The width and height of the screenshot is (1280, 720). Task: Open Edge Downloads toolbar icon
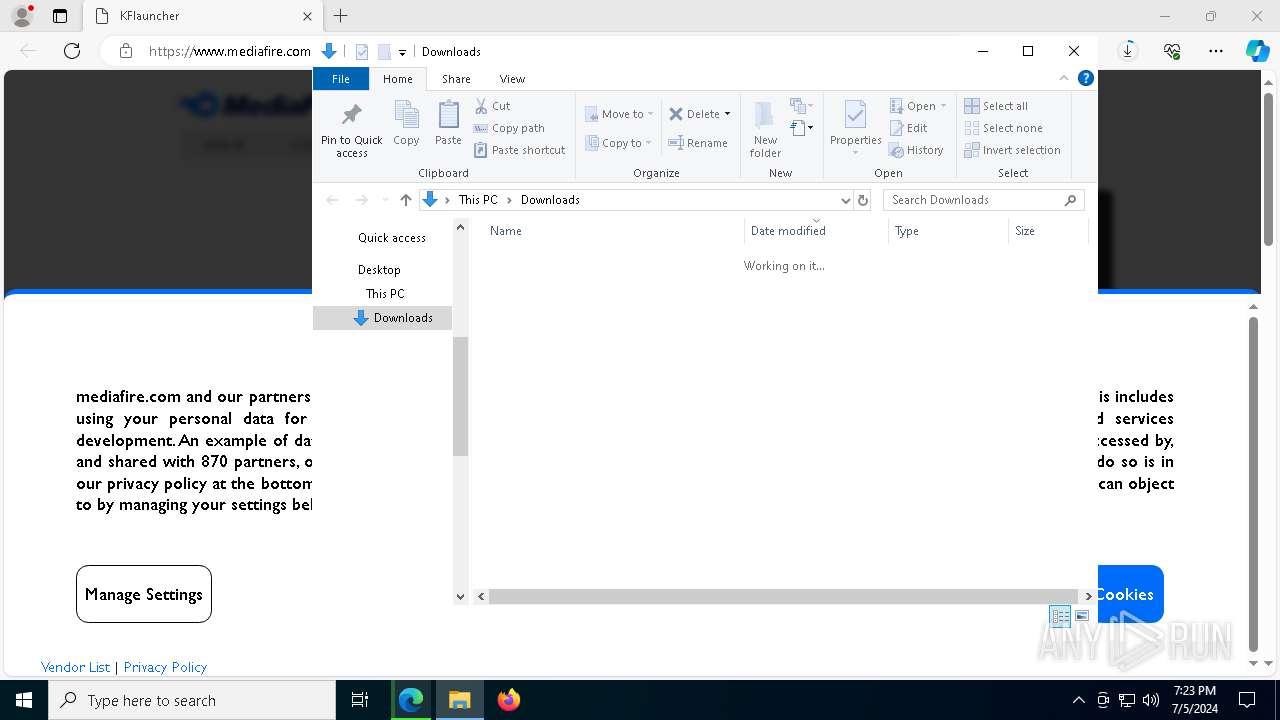[1128, 51]
